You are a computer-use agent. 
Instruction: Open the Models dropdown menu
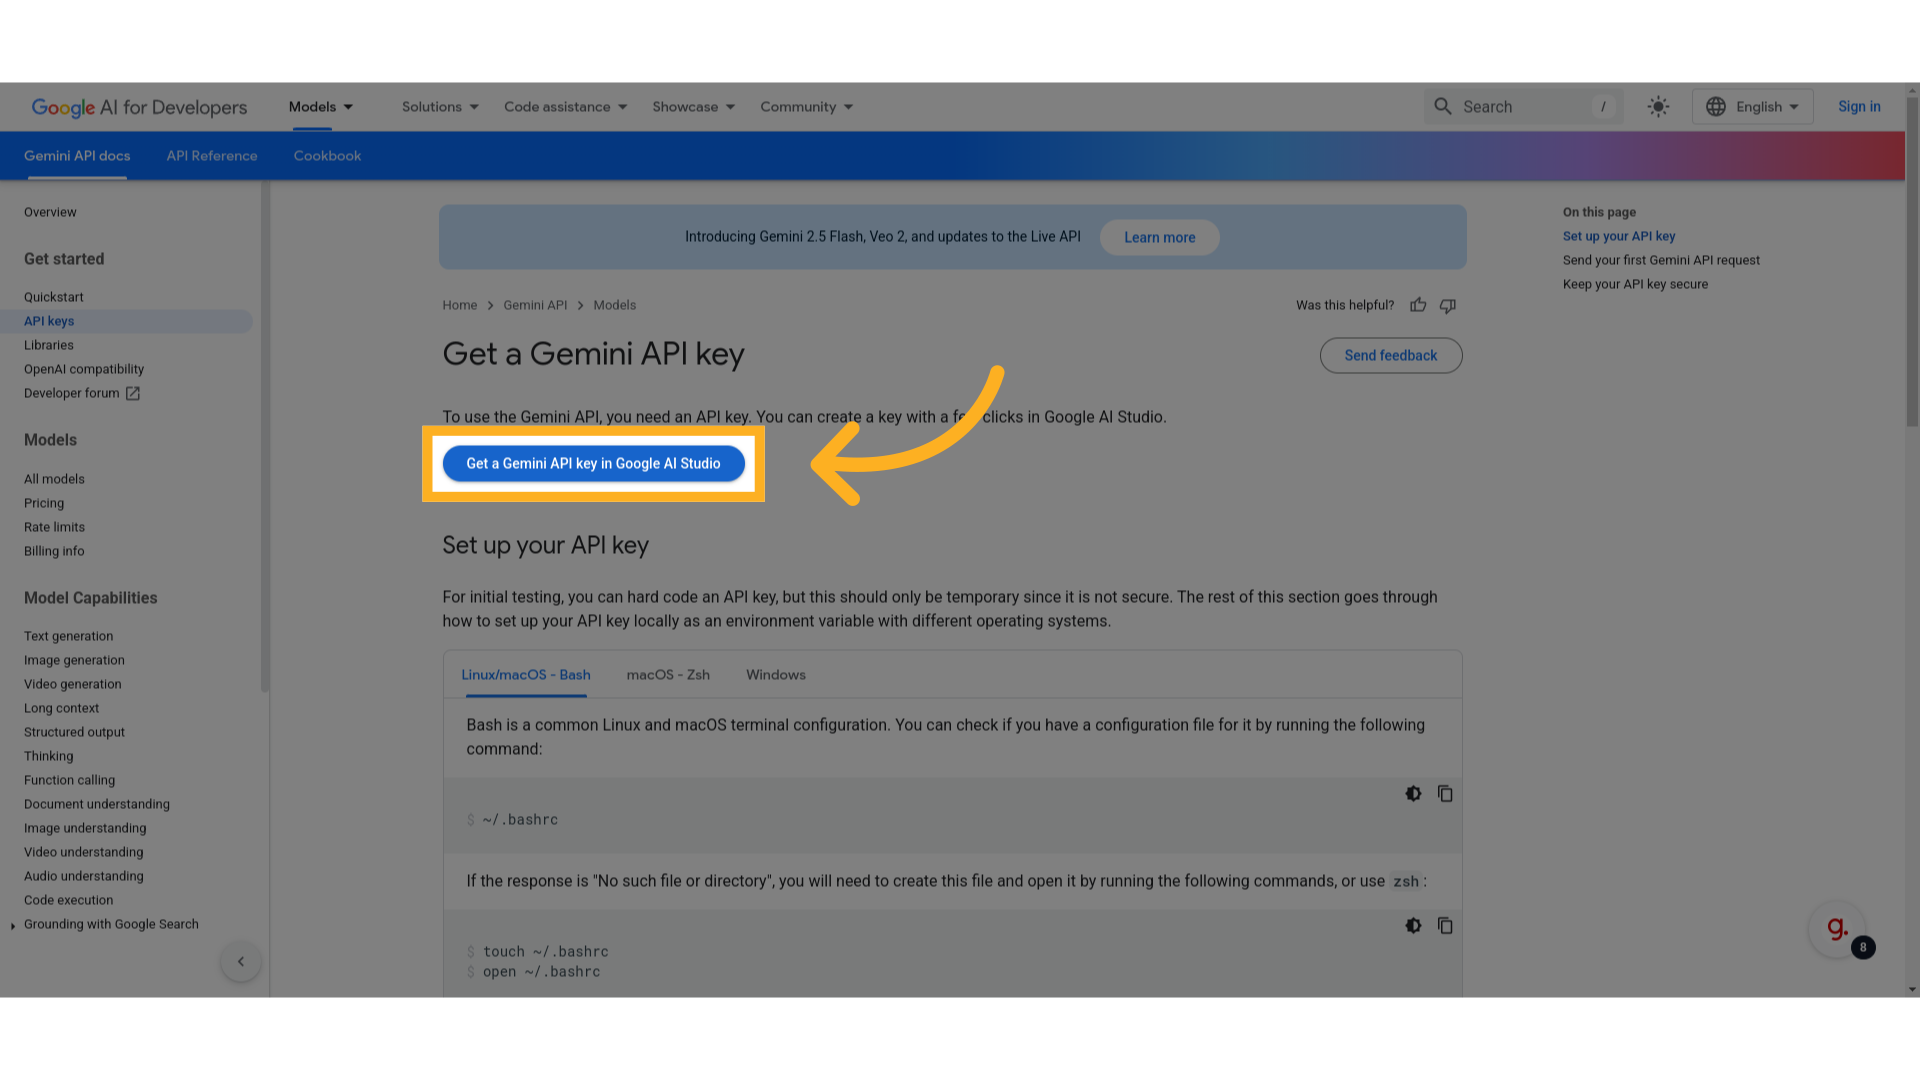(321, 106)
